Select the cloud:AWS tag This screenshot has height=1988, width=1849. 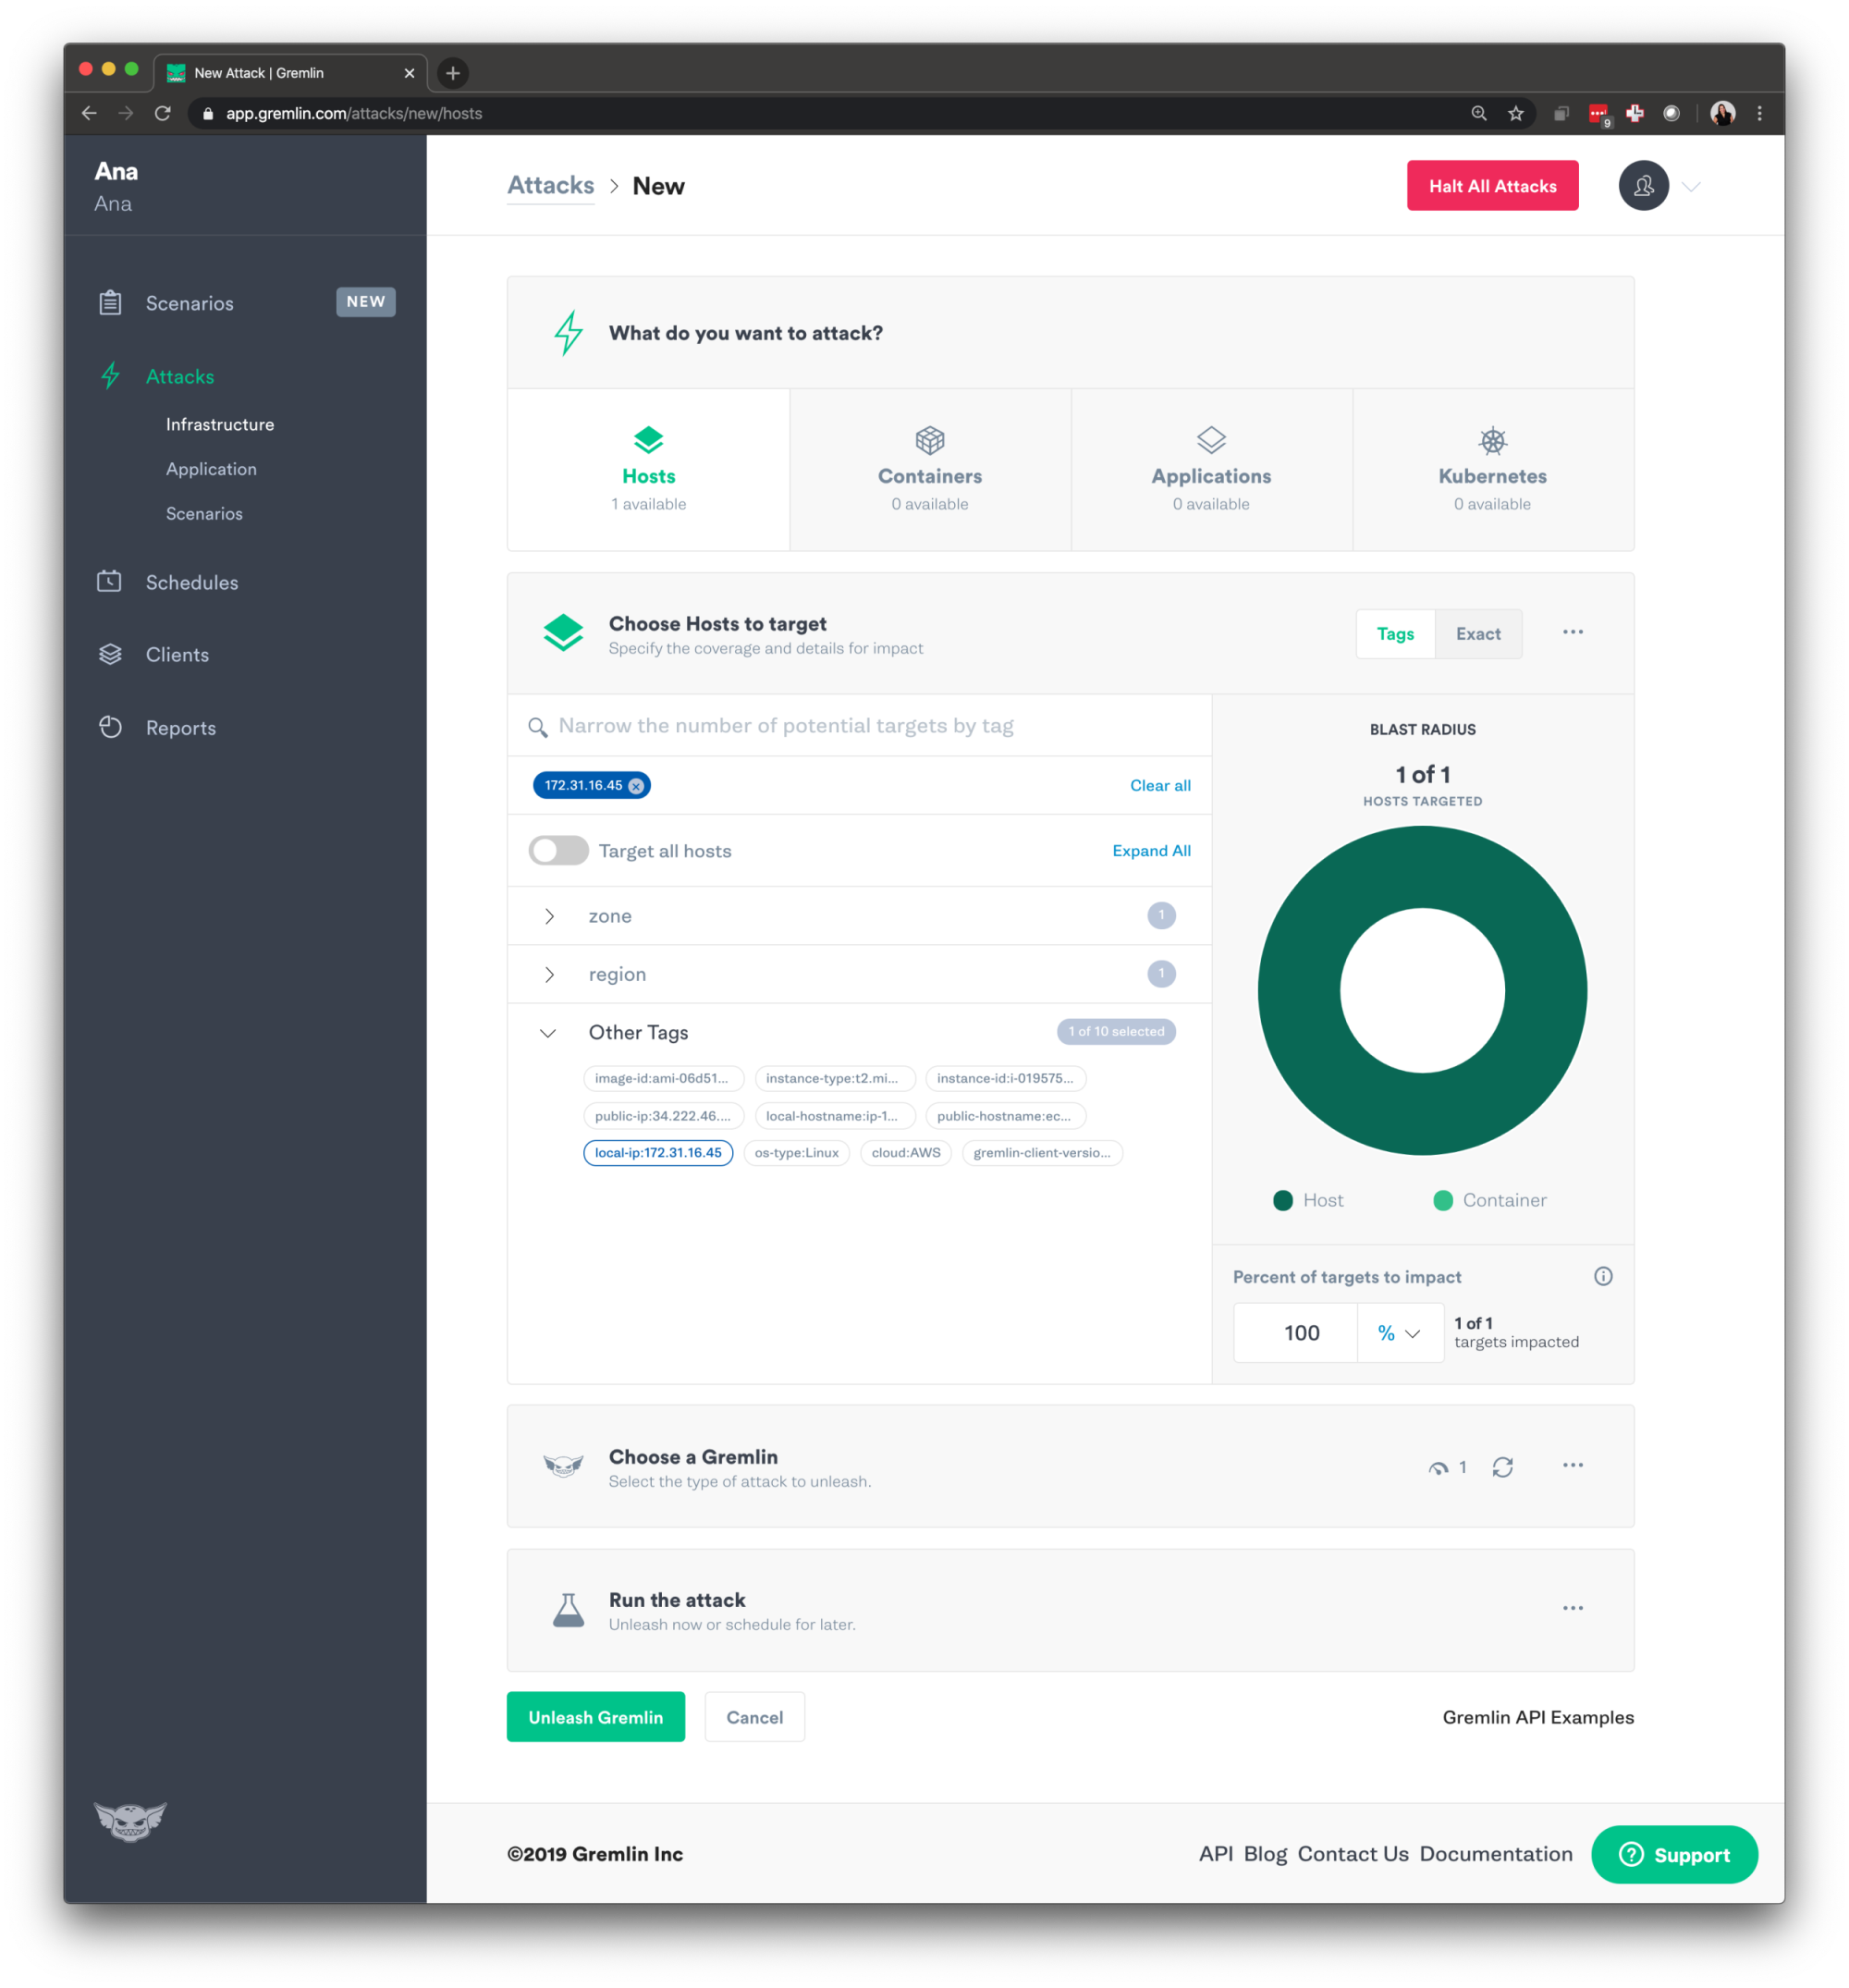[906, 1153]
